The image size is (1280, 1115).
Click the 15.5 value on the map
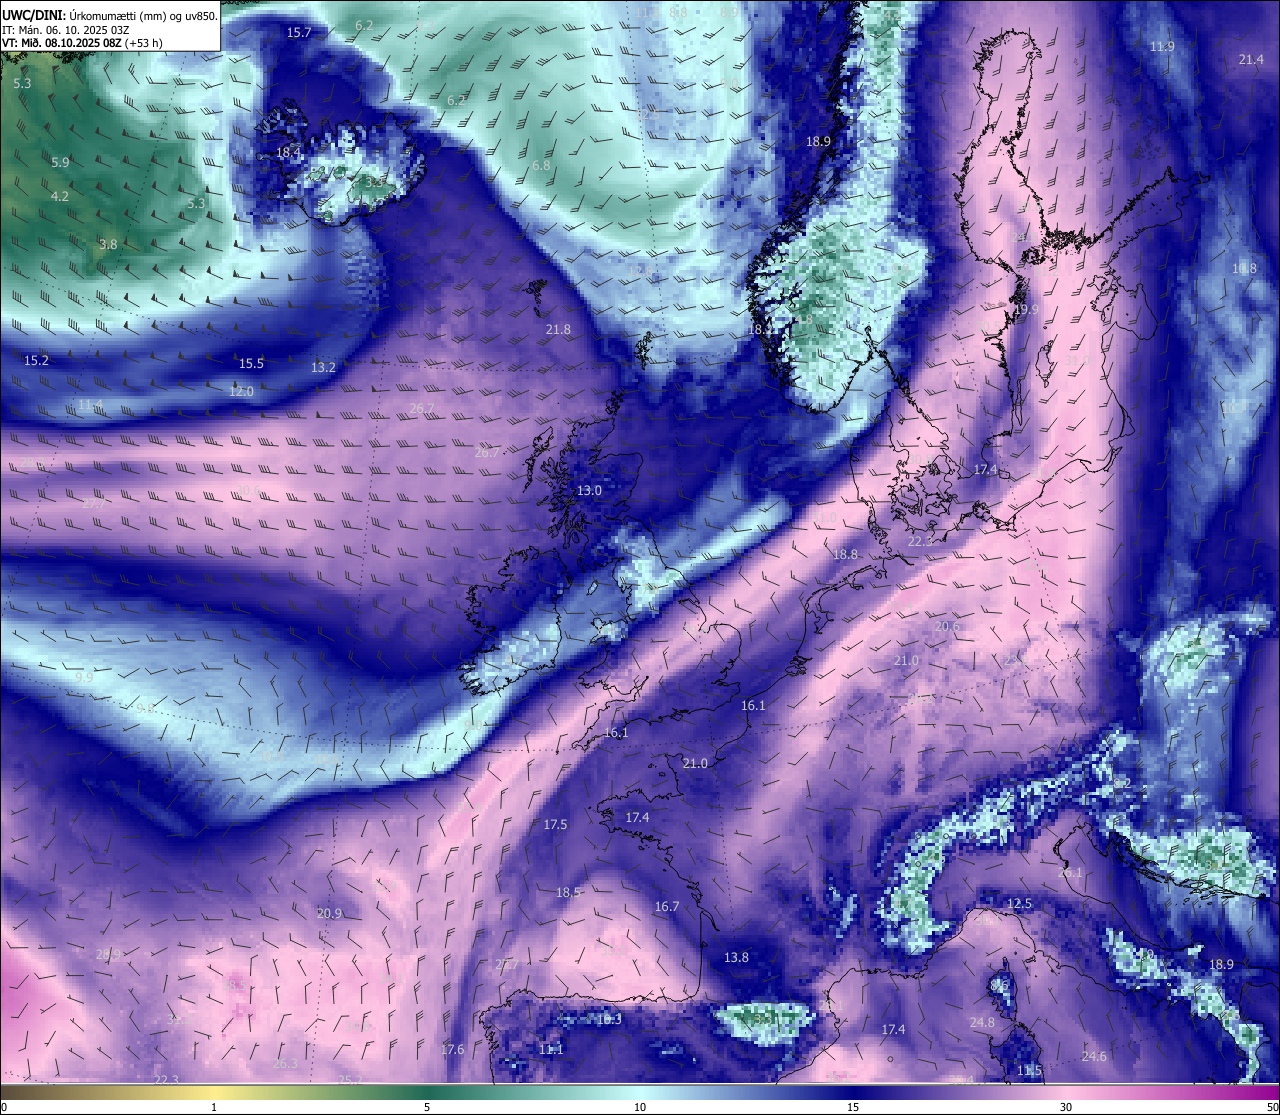251,364
